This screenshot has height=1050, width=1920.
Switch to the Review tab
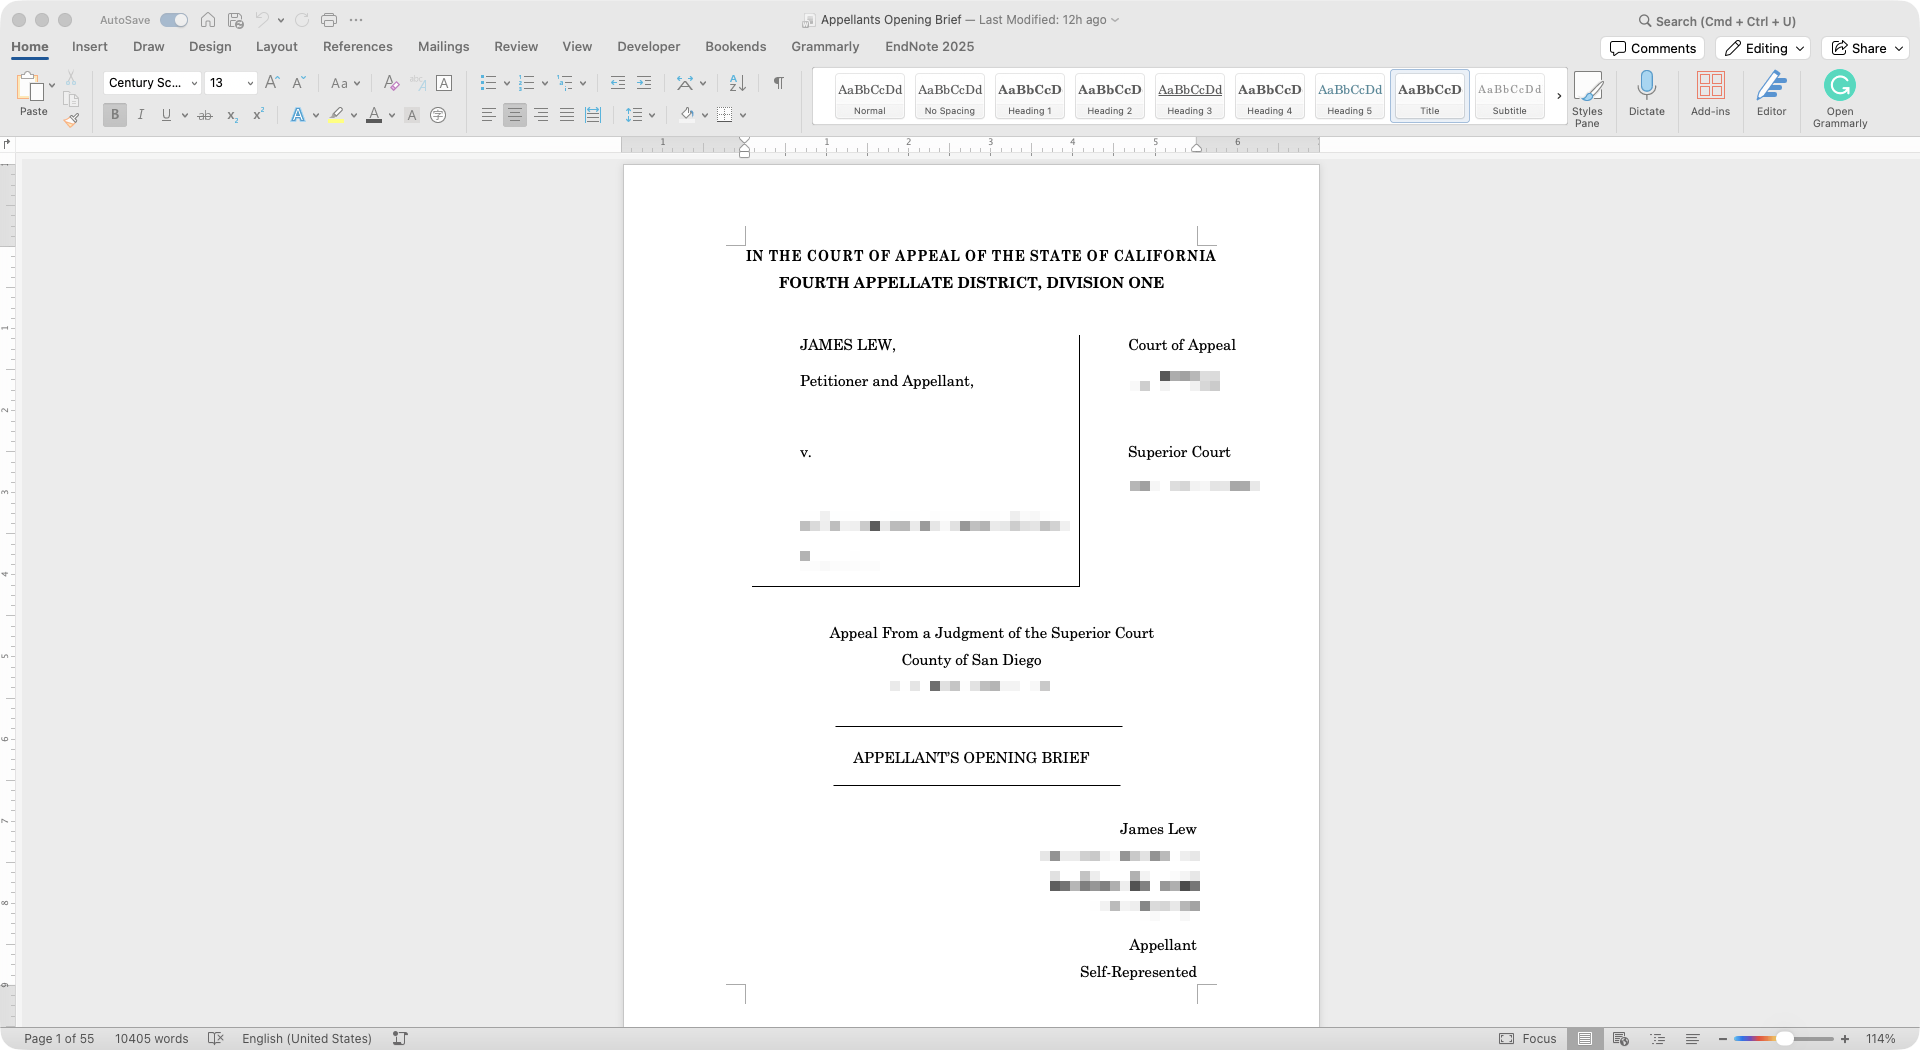(x=515, y=47)
